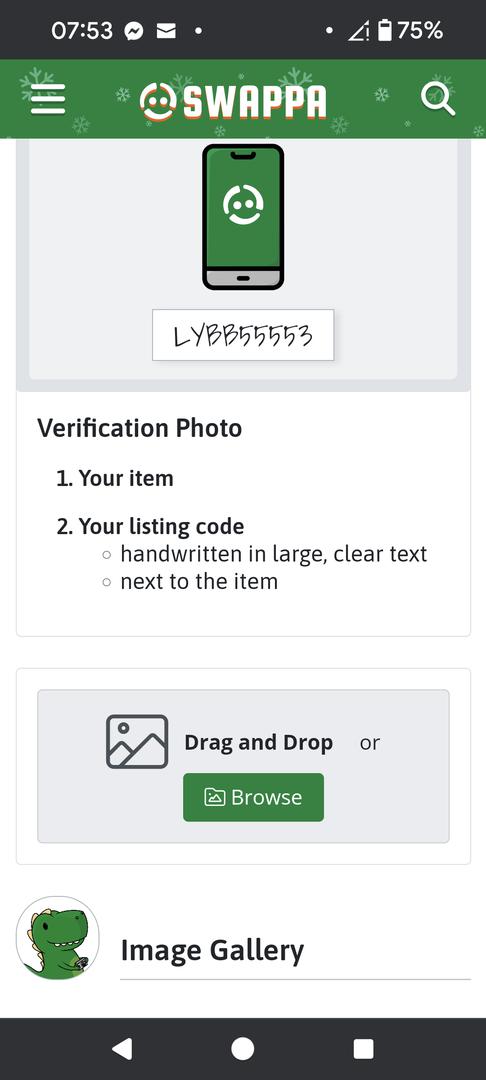This screenshot has height=1080, width=486.
Task: Open search with the magnifier icon
Action: [439, 99]
